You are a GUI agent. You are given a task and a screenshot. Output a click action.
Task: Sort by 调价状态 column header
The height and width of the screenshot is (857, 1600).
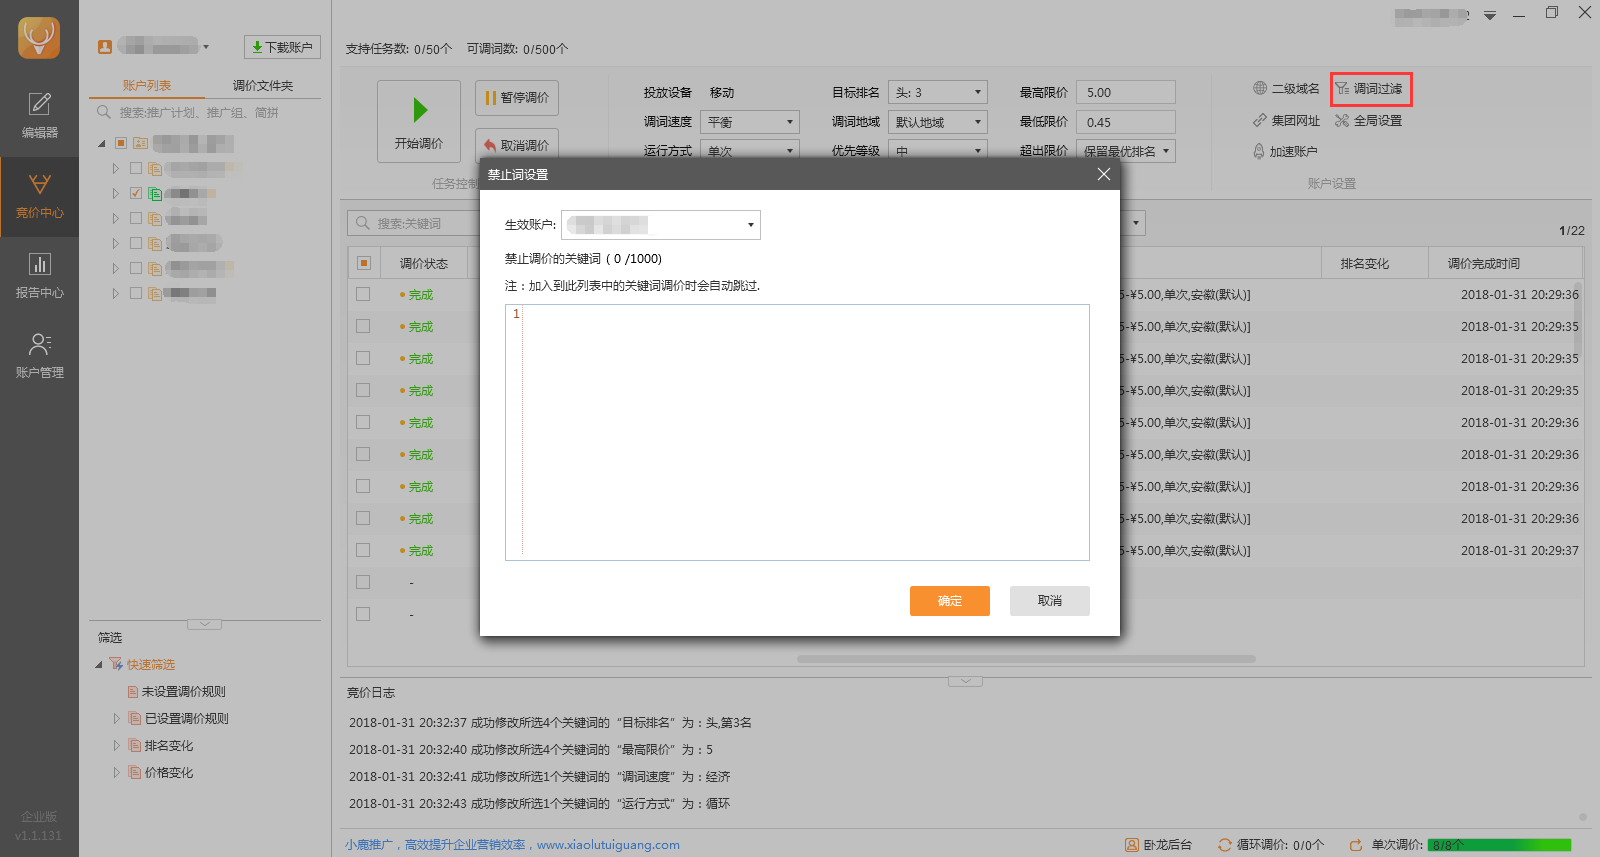point(424,264)
